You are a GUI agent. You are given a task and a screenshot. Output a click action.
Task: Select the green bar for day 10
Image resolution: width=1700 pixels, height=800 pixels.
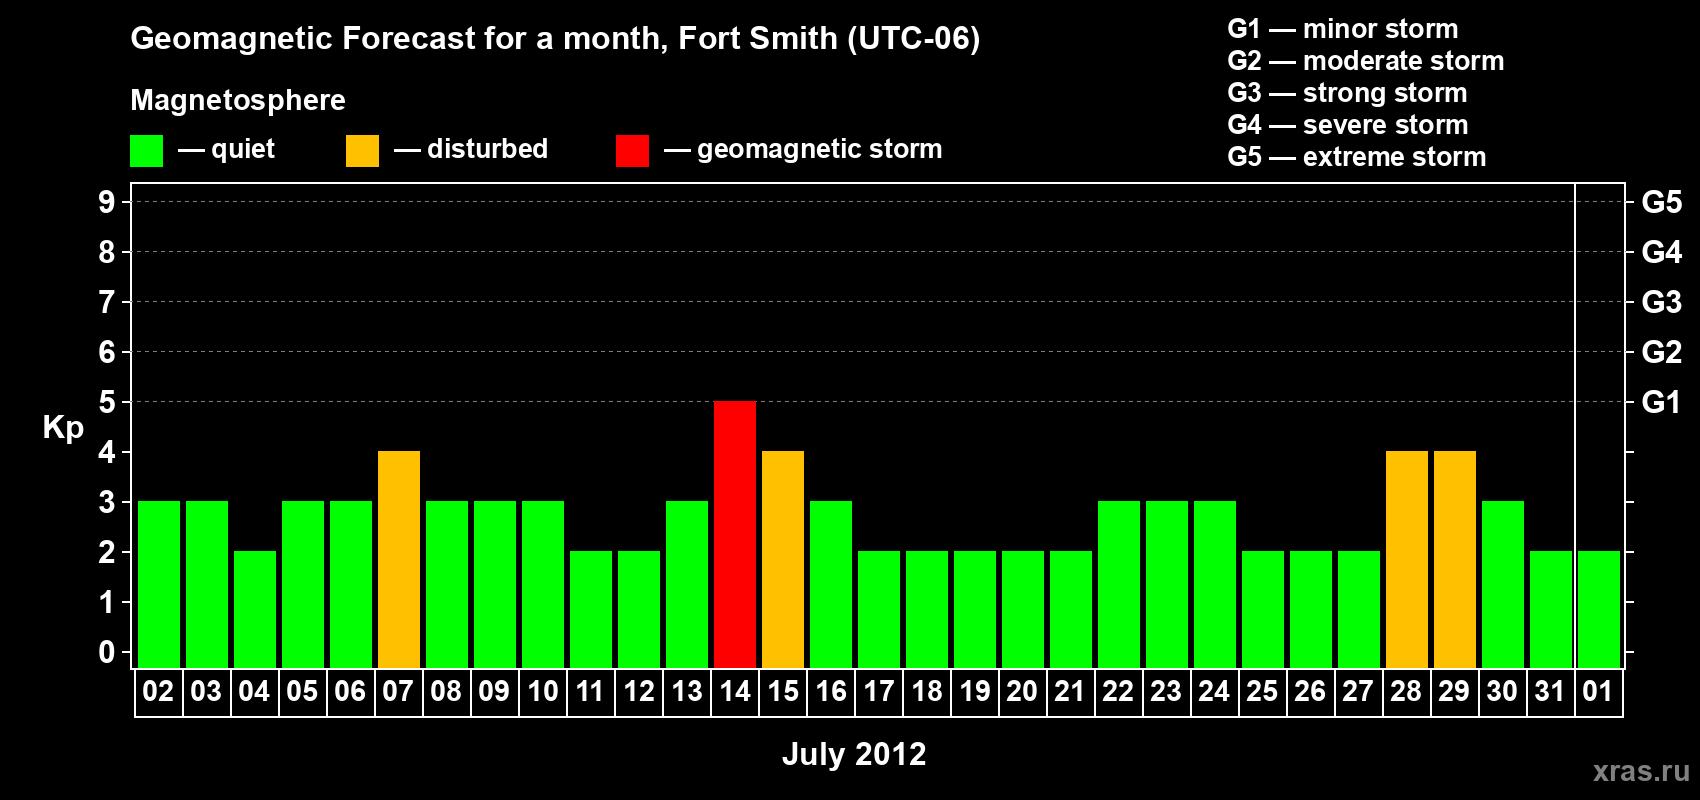point(543,584)
